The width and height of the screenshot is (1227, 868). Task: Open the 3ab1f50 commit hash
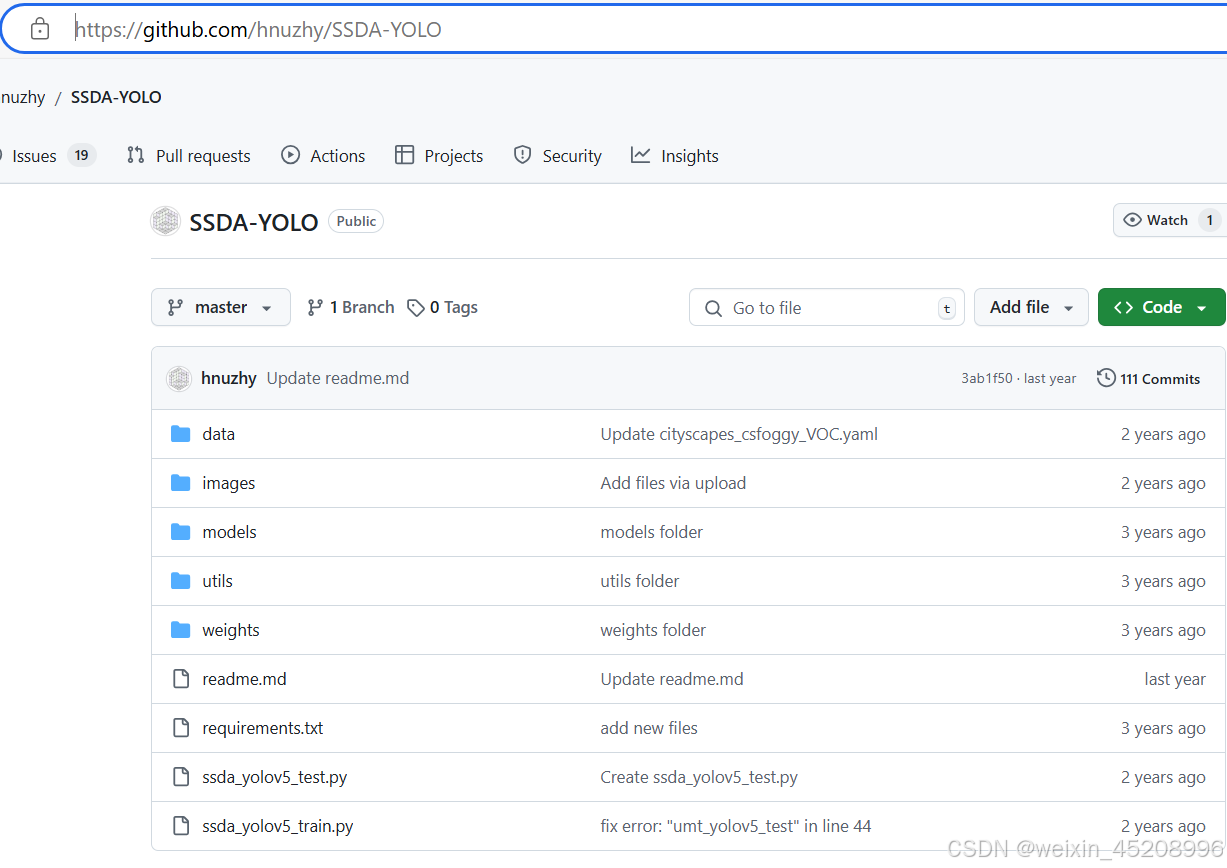[987, 379]
